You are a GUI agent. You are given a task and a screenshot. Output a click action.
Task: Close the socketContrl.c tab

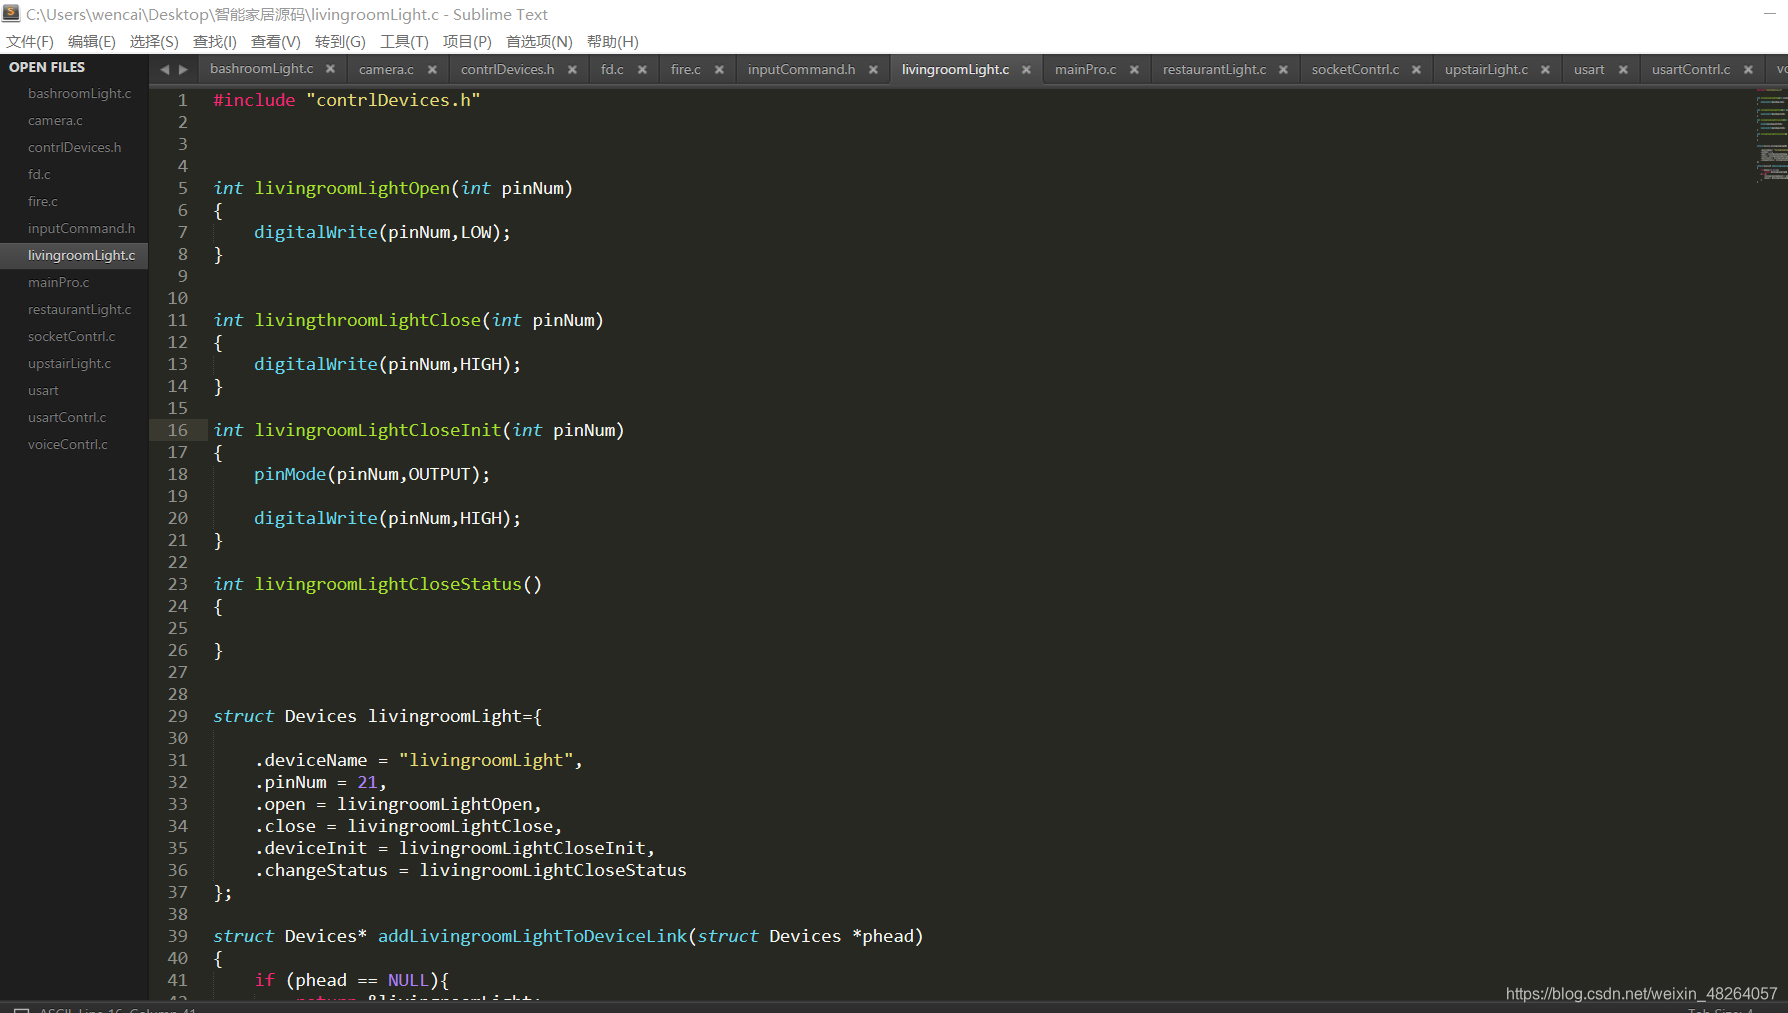1416,69
